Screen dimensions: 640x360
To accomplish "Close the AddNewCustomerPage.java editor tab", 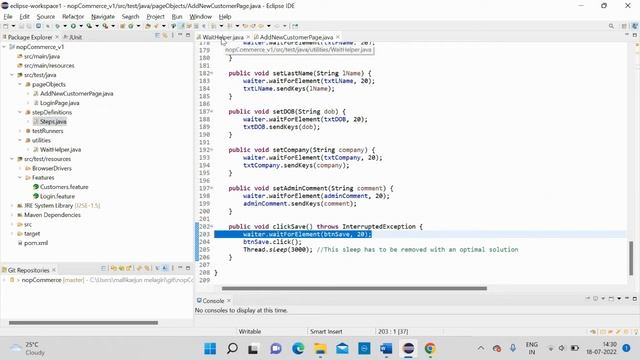I will coord(338,37).
